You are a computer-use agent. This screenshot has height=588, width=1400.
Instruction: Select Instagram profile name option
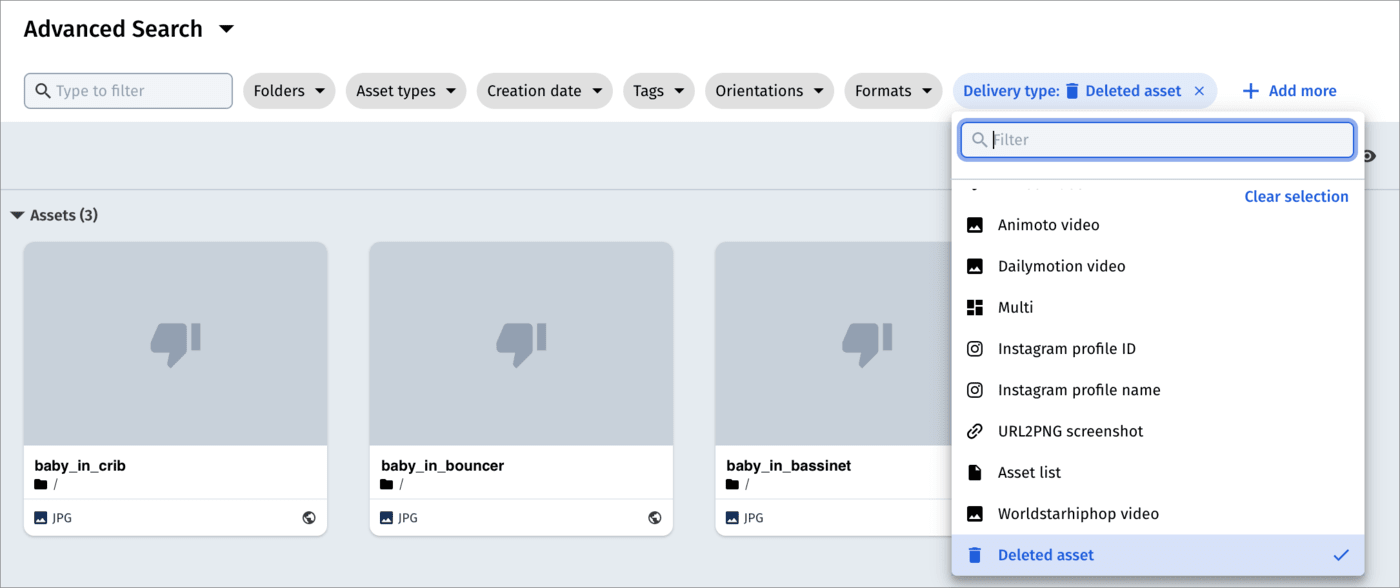tap(1158, 391)
